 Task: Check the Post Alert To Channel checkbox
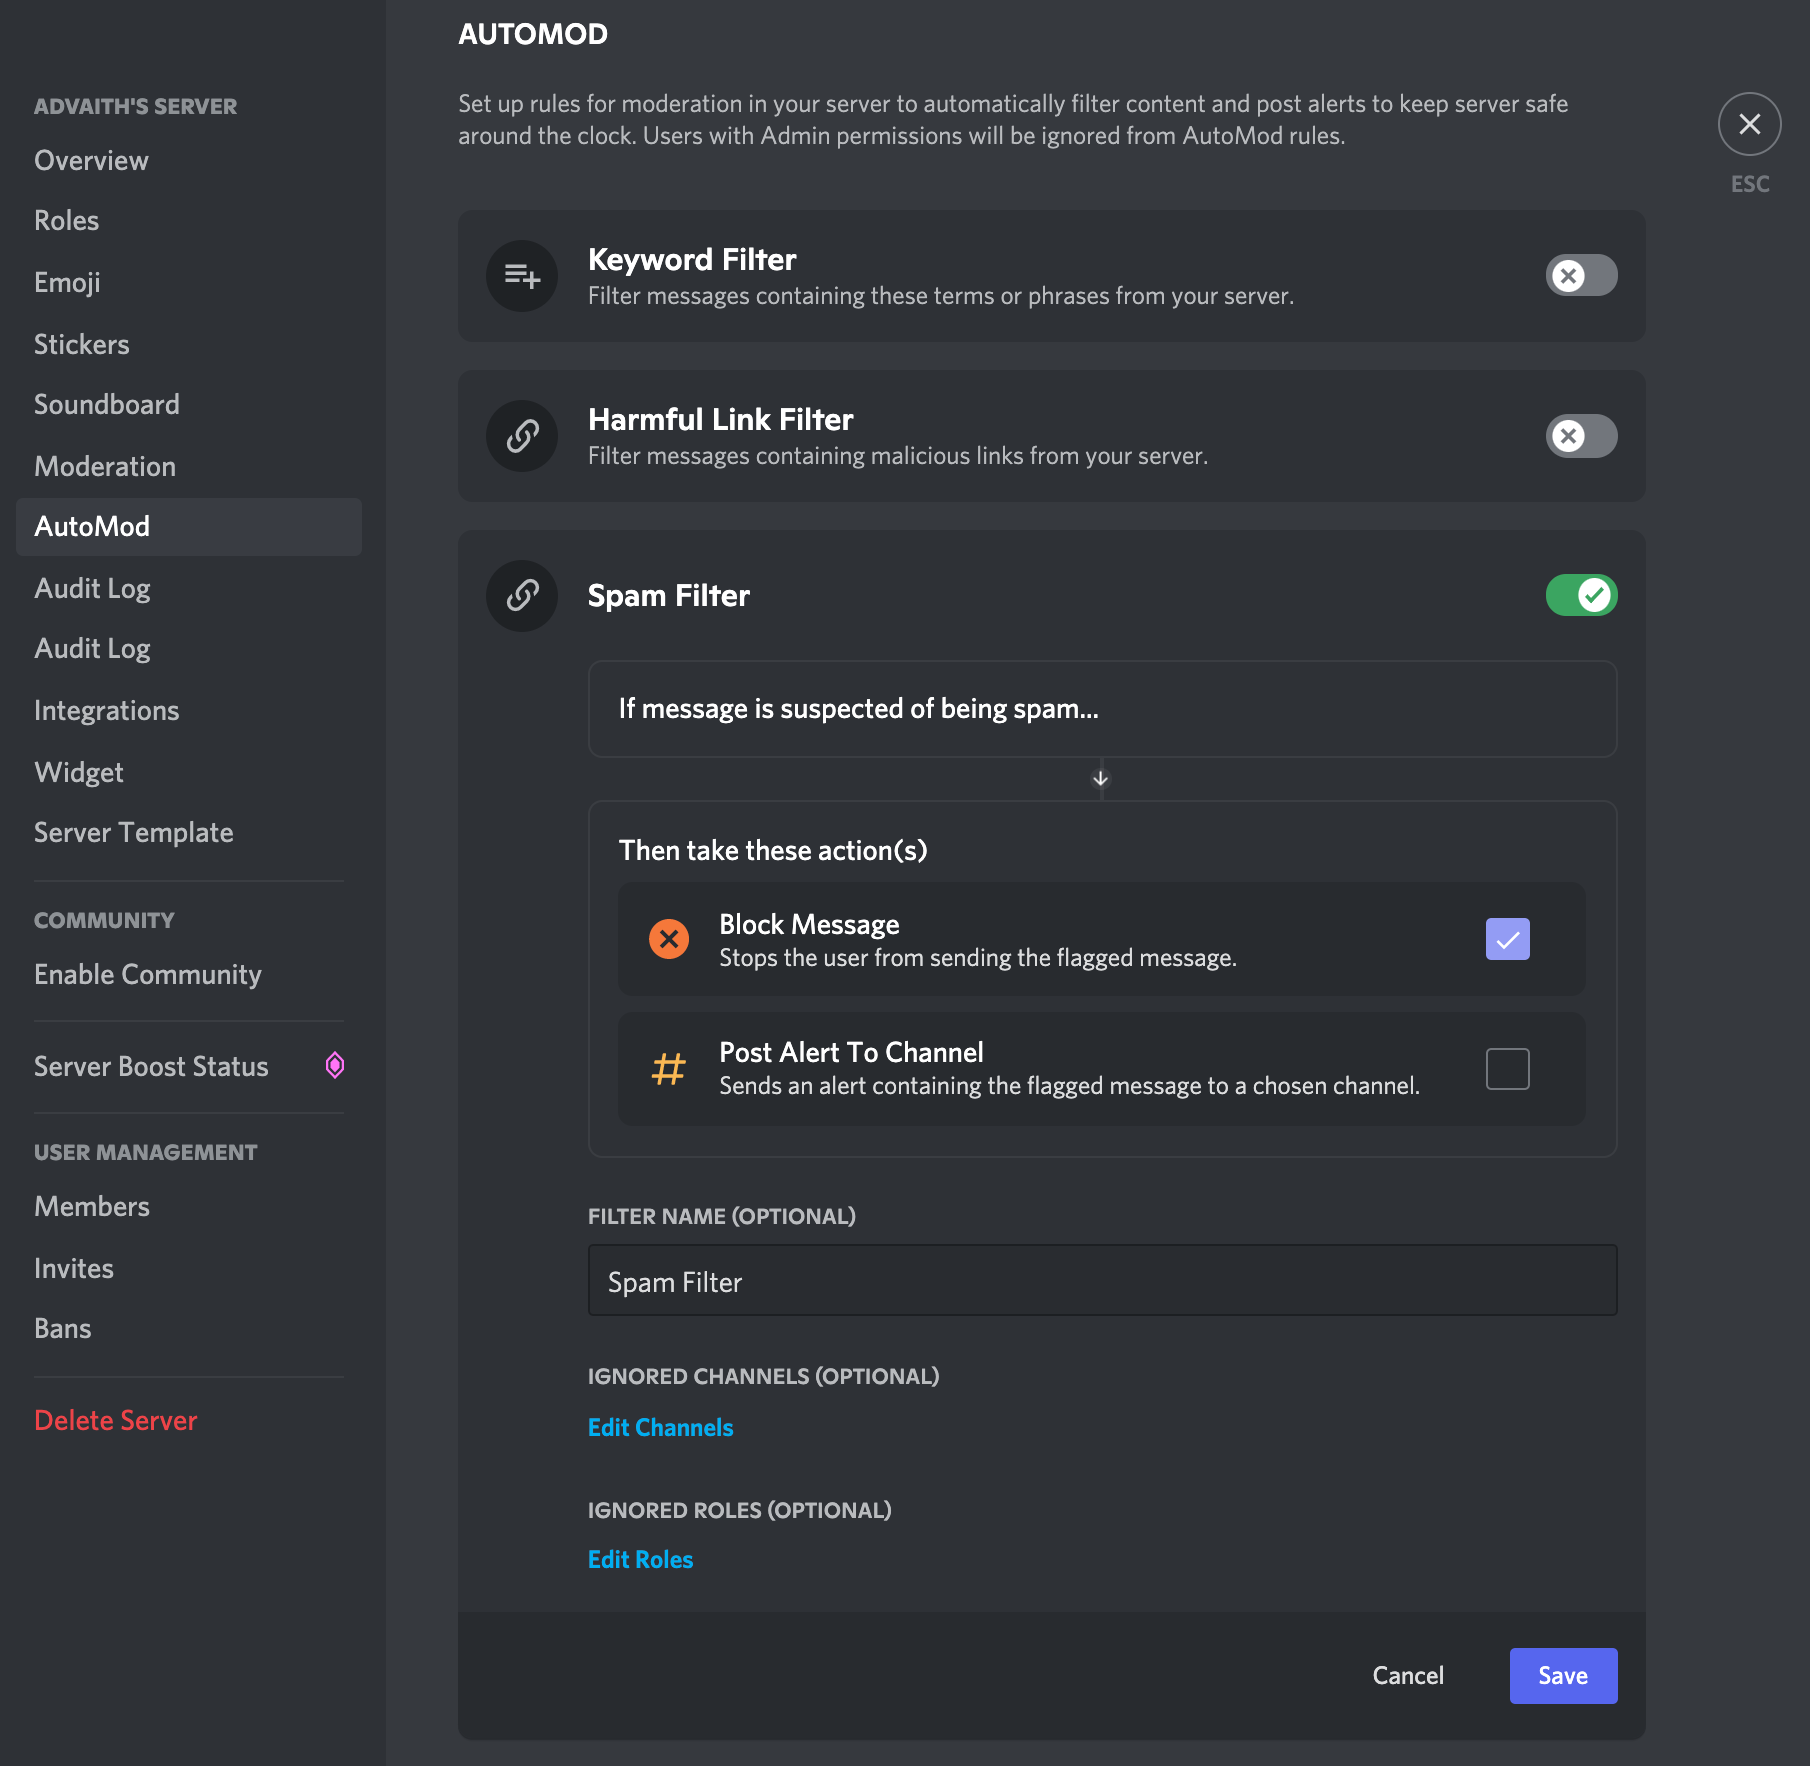click(1508, 1068)
